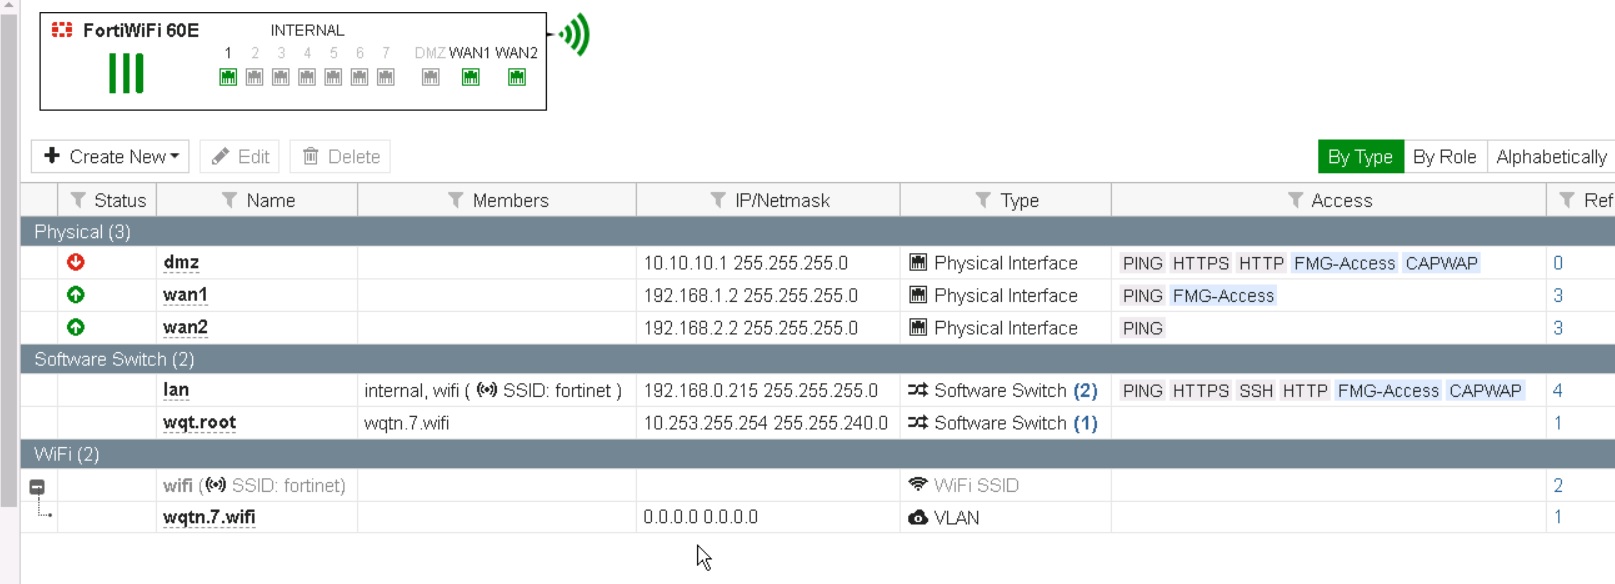Switch view to By Type
Screen dimensions: 1615x584
1360,157
